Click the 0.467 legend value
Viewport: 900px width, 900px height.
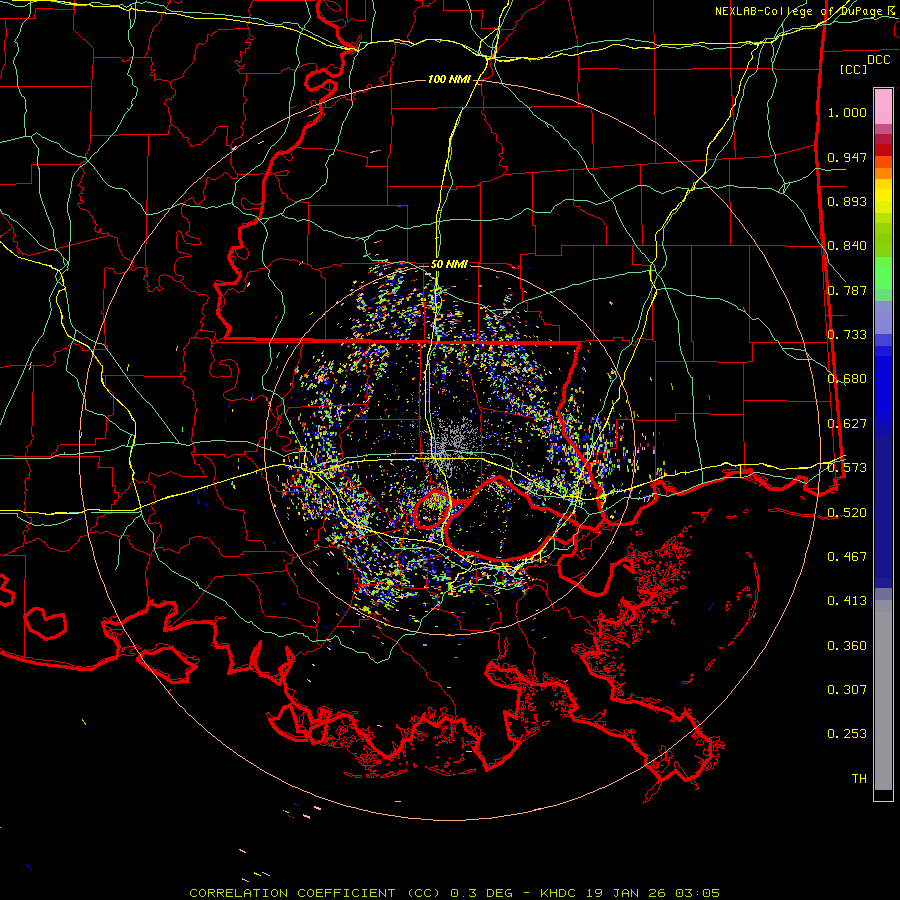[847, 557]
